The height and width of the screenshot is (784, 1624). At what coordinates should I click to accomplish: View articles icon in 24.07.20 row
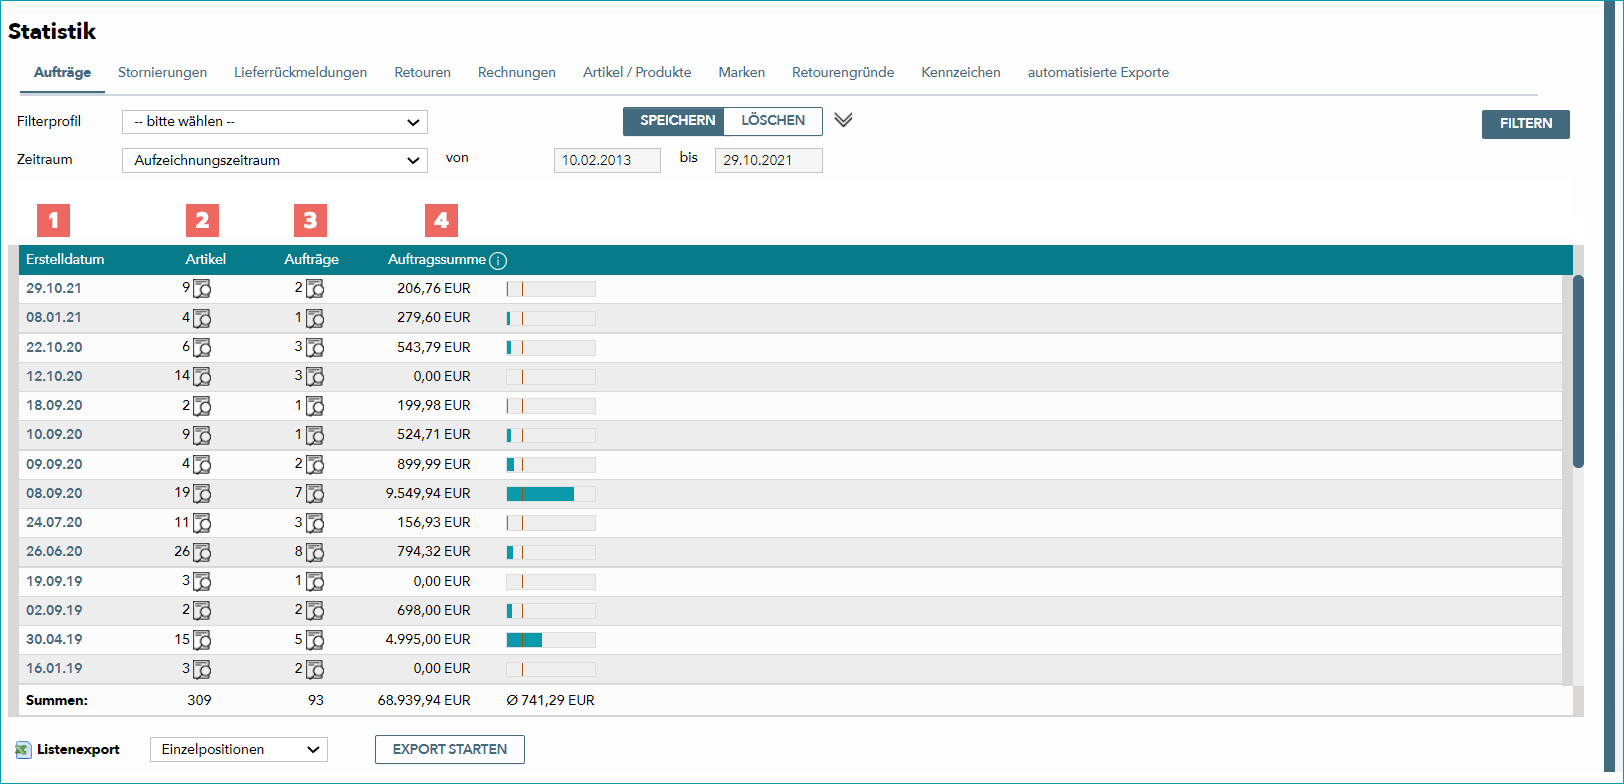pyautogui.click(x=202, y=523)
